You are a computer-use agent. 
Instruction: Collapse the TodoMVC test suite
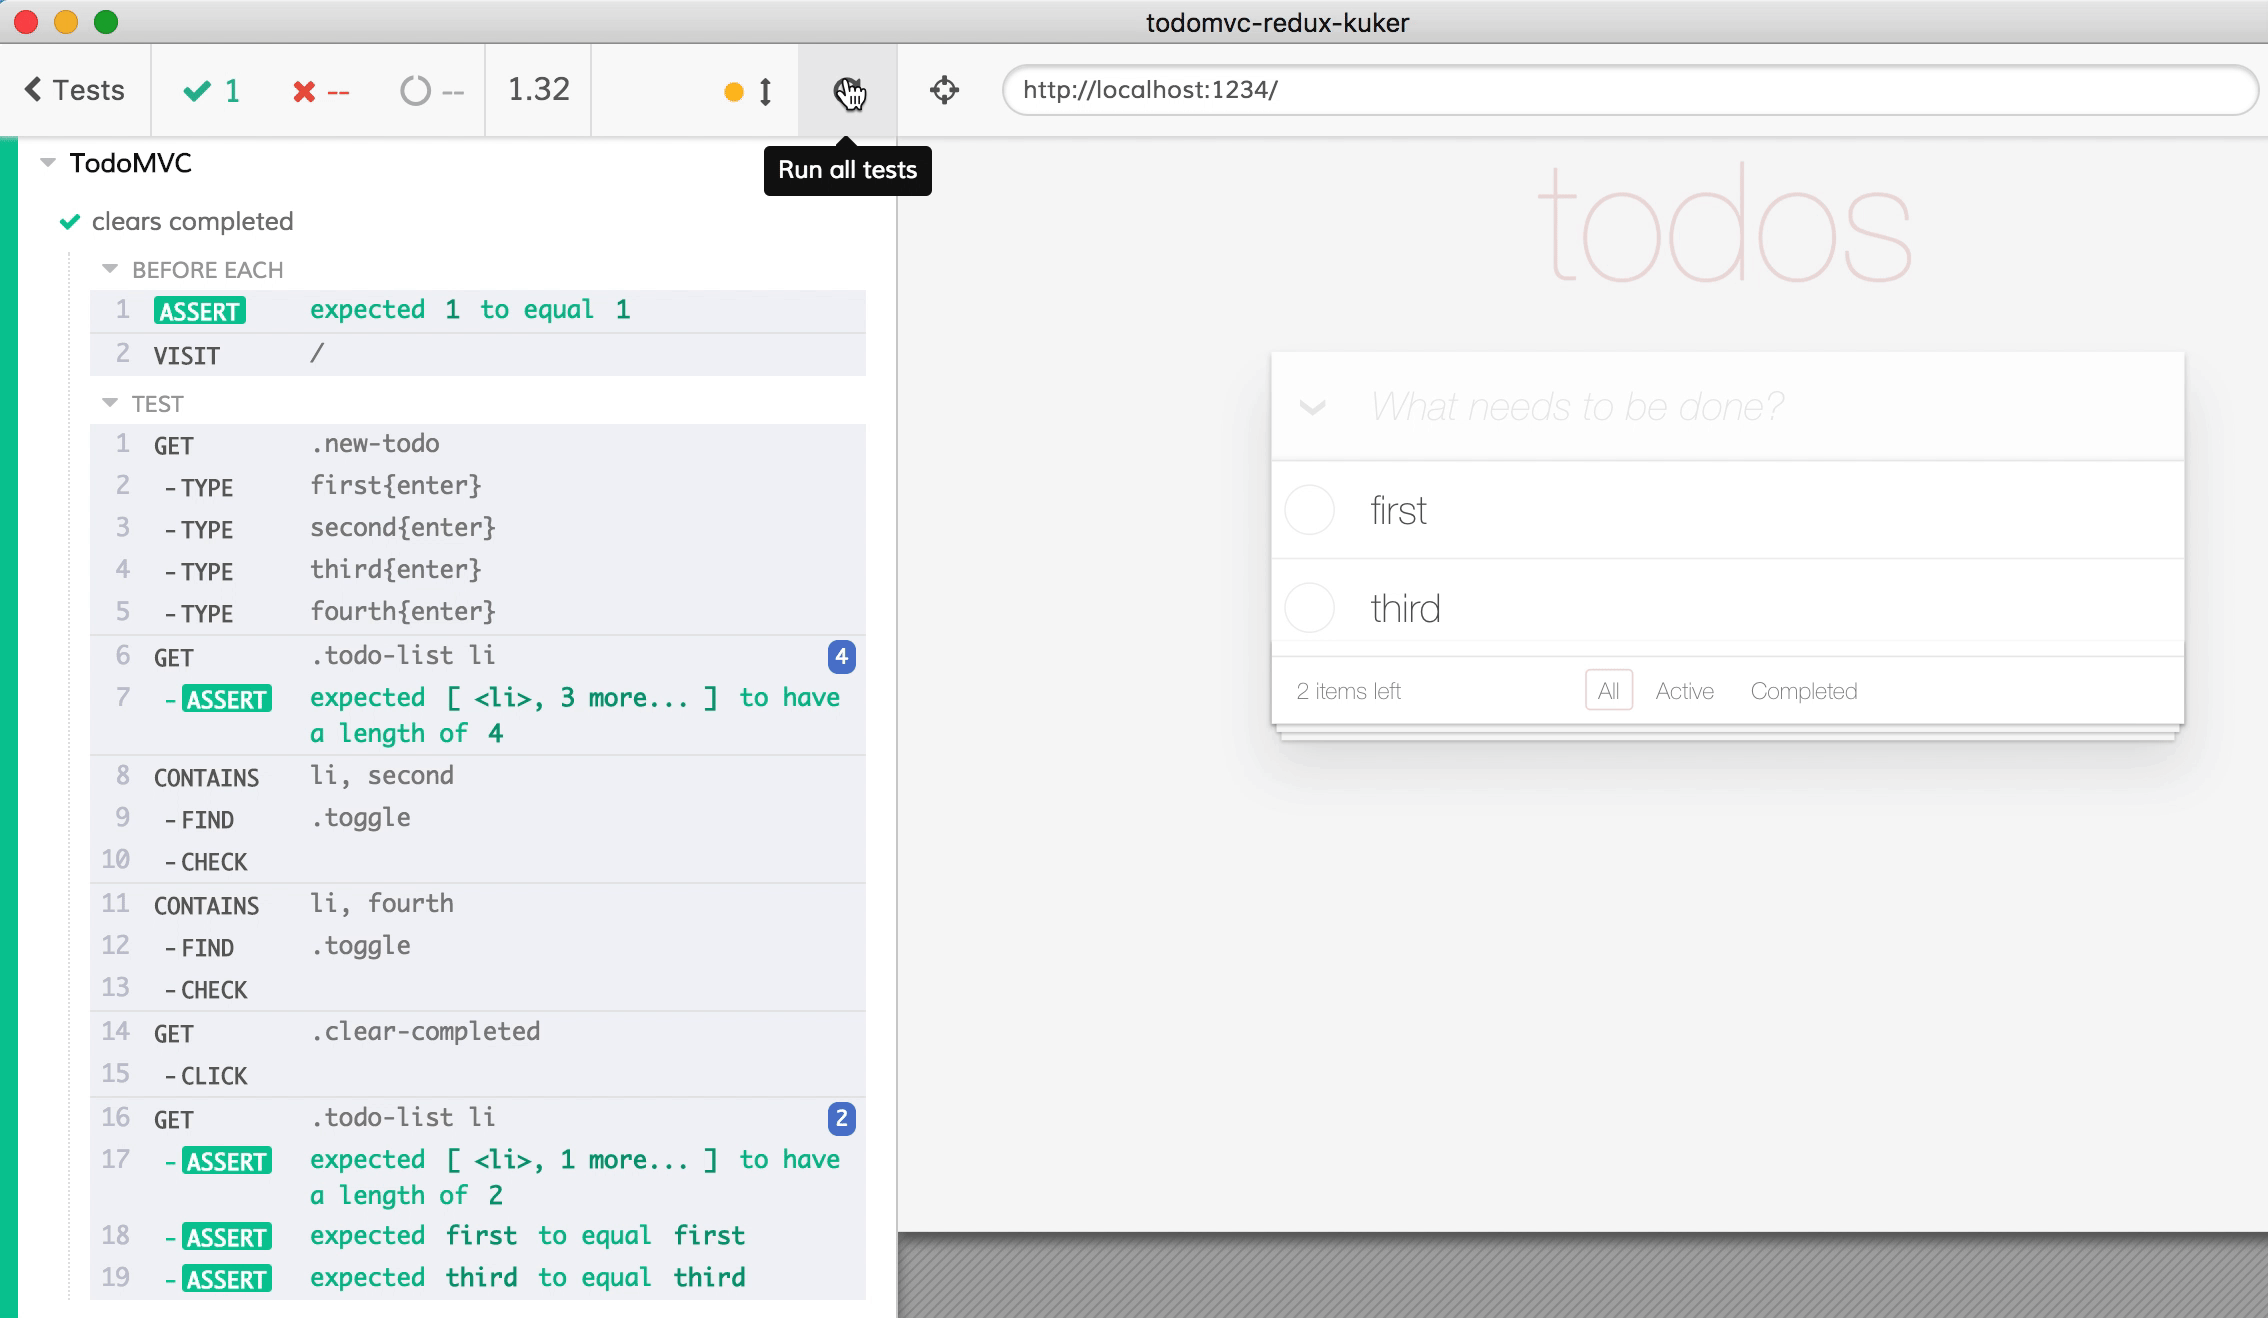click(47, 163)
